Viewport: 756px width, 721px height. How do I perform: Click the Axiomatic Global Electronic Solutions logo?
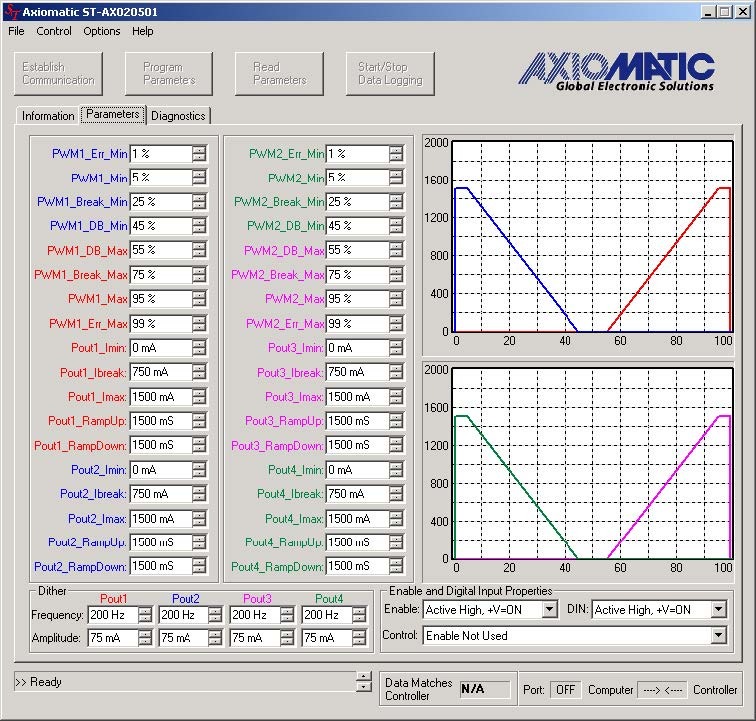click(616, 71)
